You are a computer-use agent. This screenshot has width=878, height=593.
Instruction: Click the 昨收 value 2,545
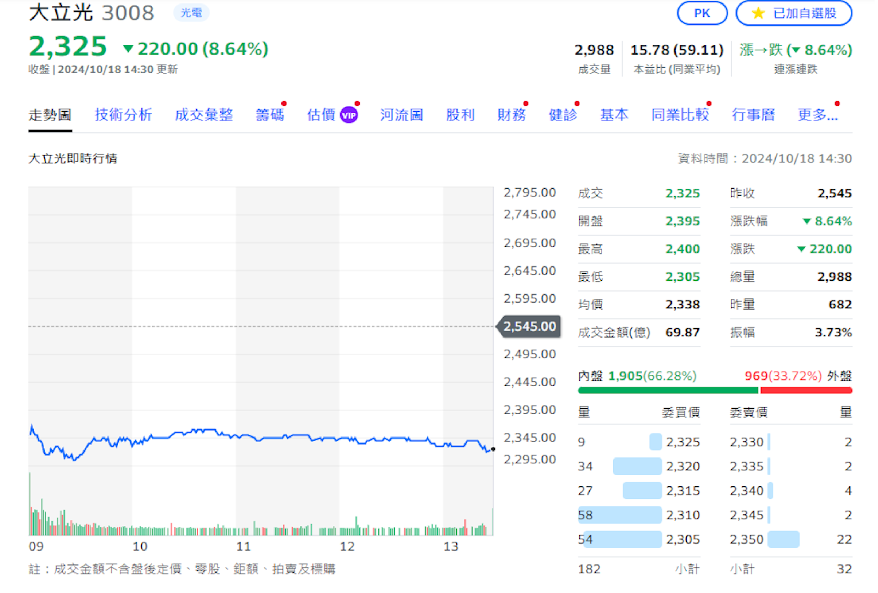point(835,193)
